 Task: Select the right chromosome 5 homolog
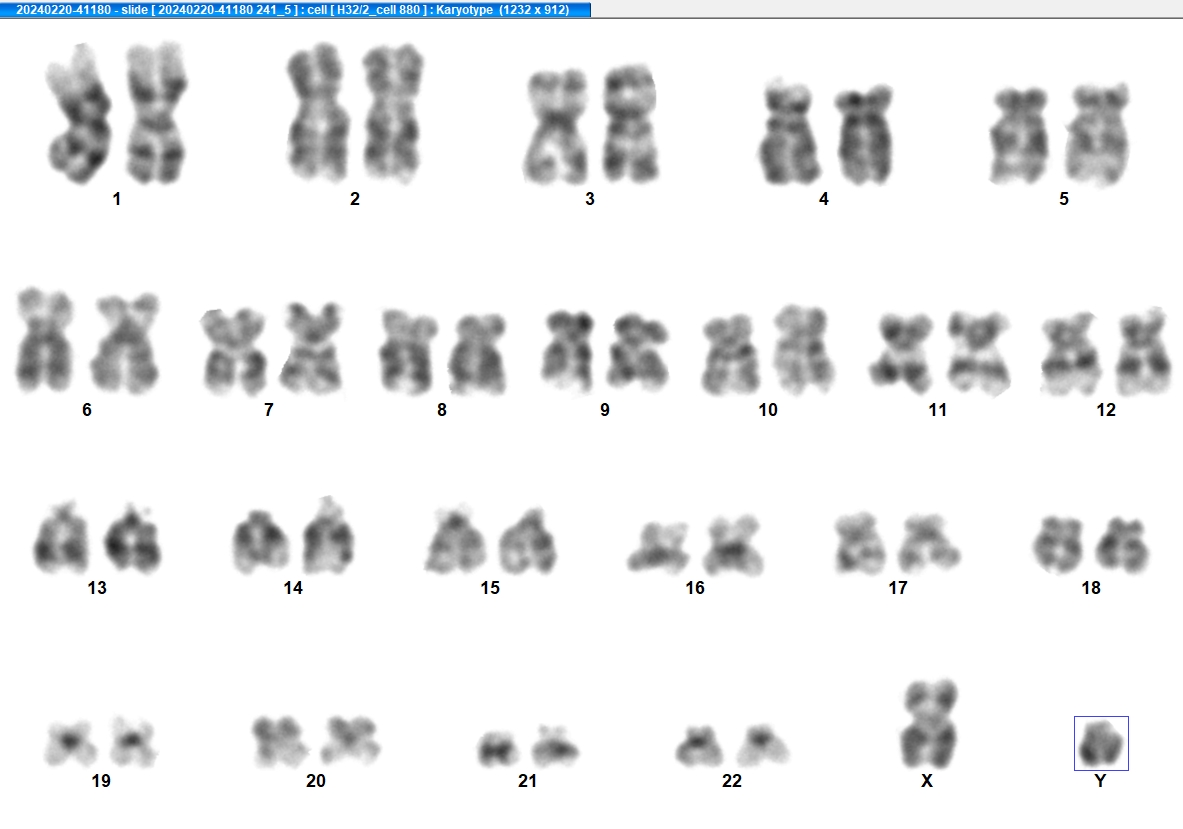point(1098,135)
